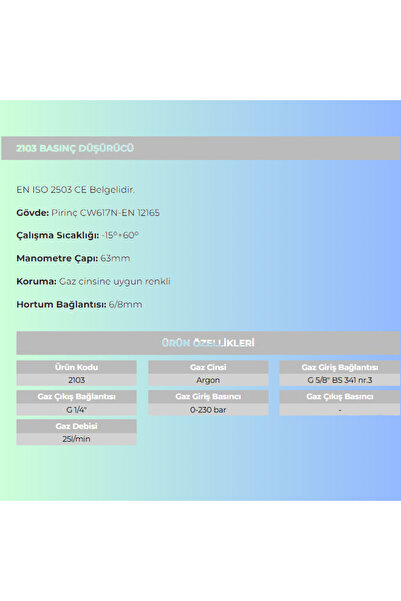Viewport: 401px width, 601px height.
Task: Click the 2103 Basınç Düşürücü title bar
Action: pyautogui.click(x=200, y=148)
